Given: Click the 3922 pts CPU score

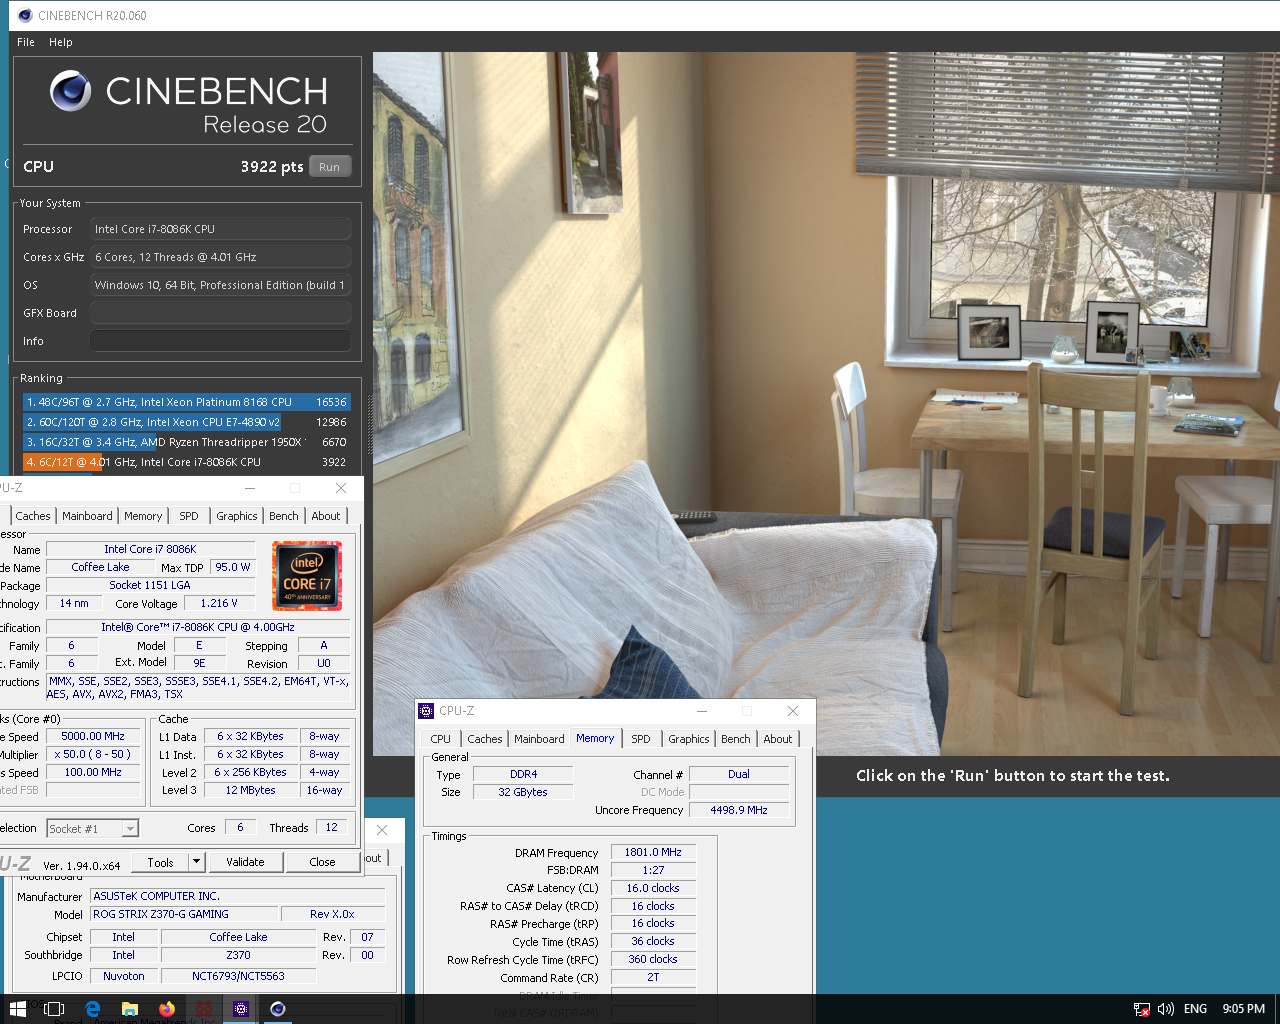Looking at the screenshot, I should coord(271,167).
